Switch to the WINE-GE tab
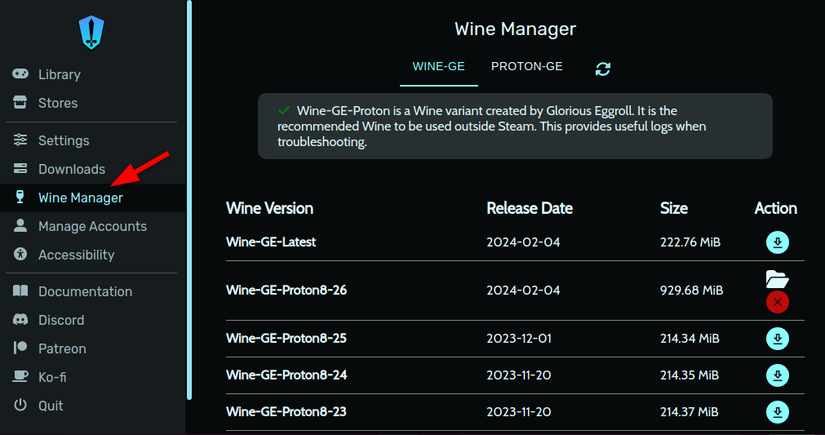Screen dimensions: 825x435 coord(438,67)
